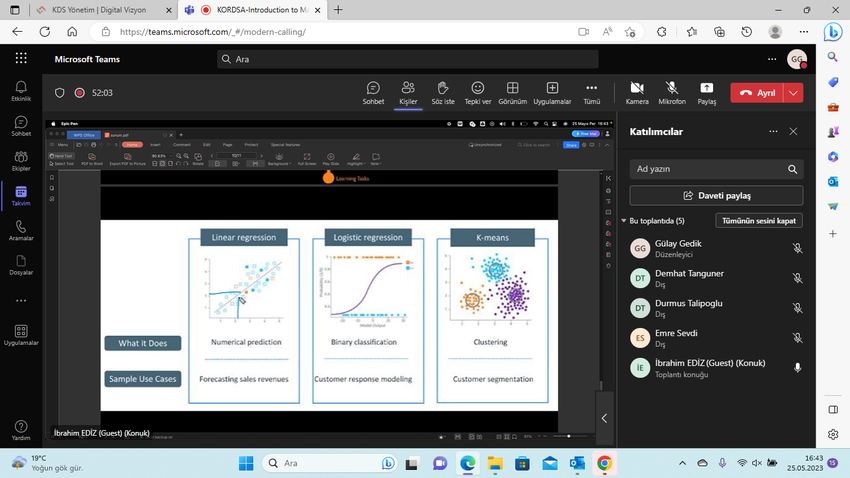The height and width of the screenshot is (478, 850).
Task: Click the Teams Ara search box
Action: (x=408, y=59)
